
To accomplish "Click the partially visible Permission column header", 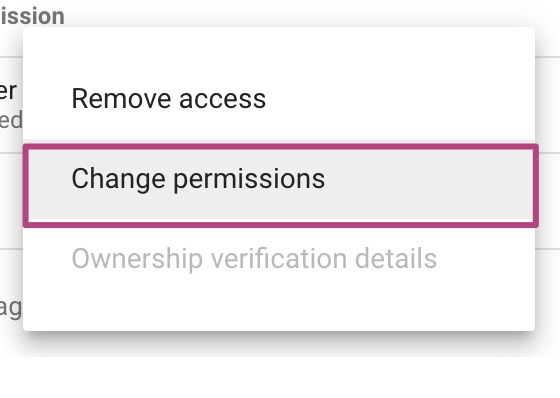I will pos(32,16).
